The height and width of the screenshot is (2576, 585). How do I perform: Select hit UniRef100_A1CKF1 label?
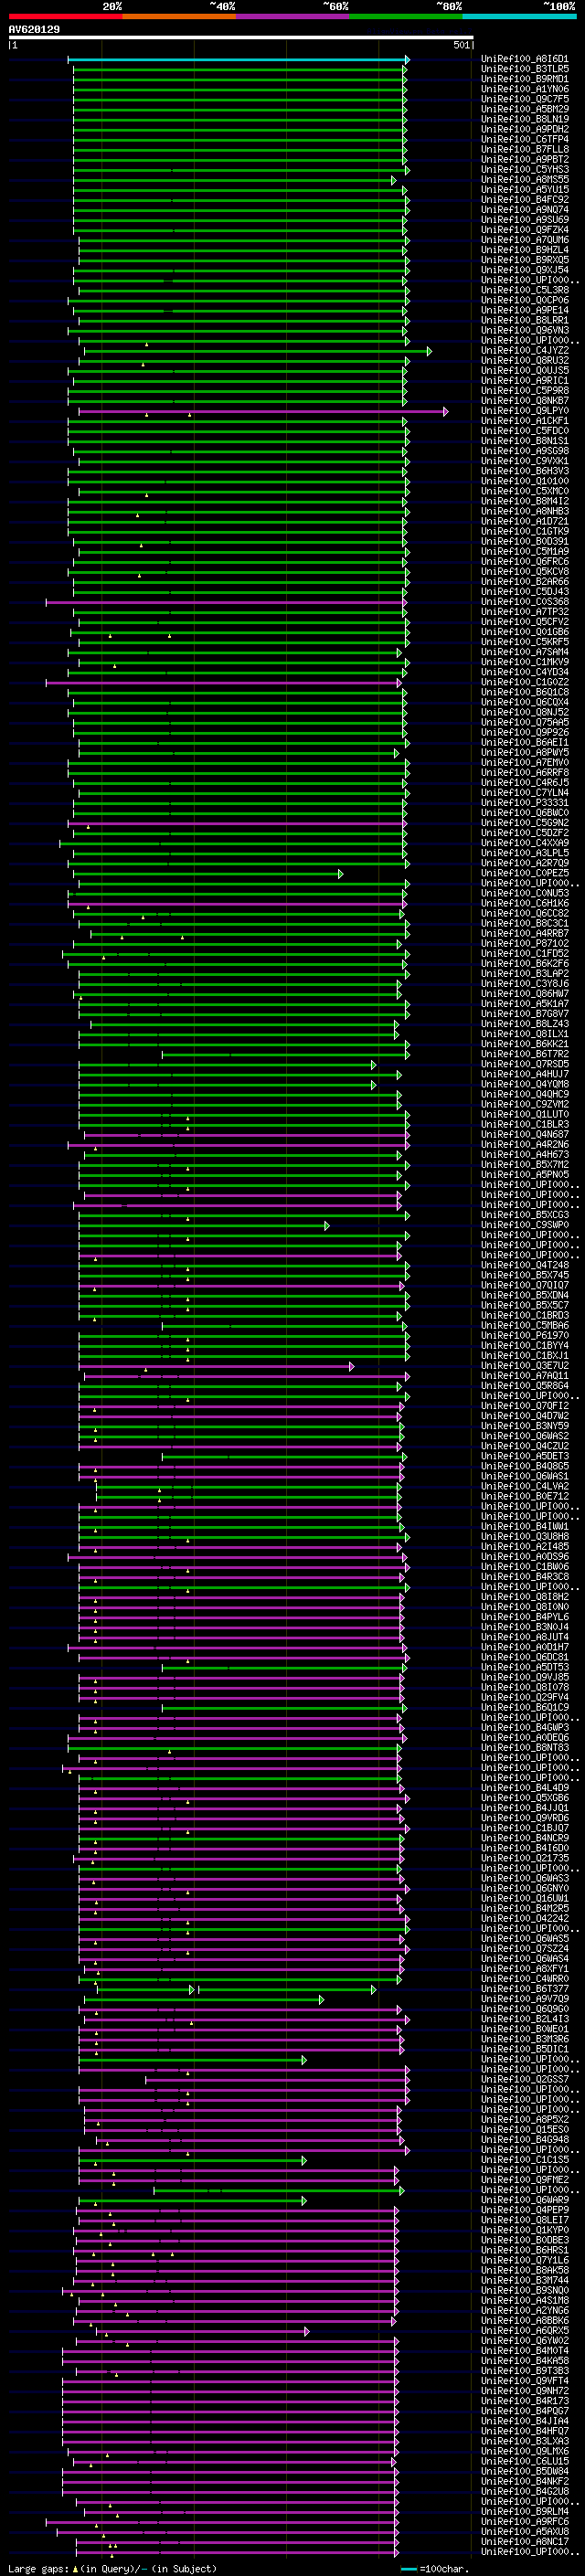[524, 421]
